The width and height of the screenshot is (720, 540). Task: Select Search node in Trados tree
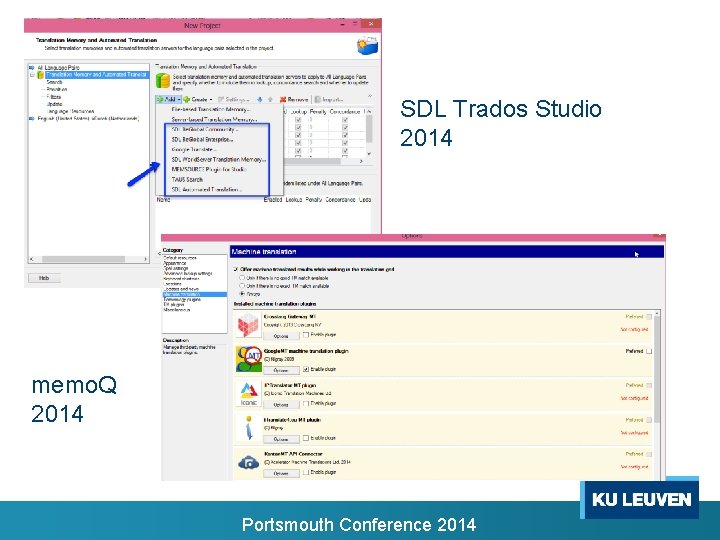click(x=54, y=82)
